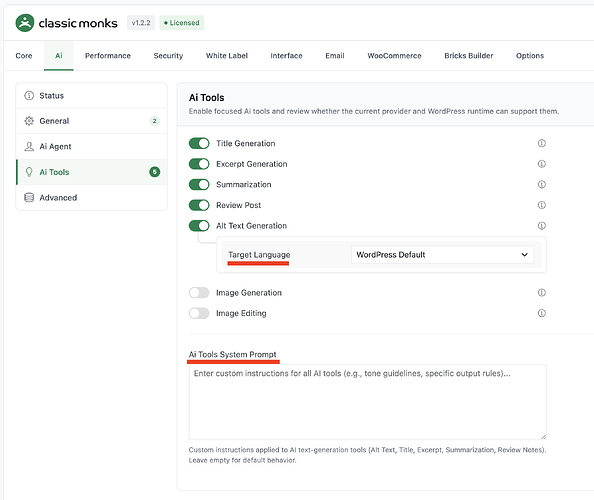Click the Licensed status badge

(x=182, y=23)
